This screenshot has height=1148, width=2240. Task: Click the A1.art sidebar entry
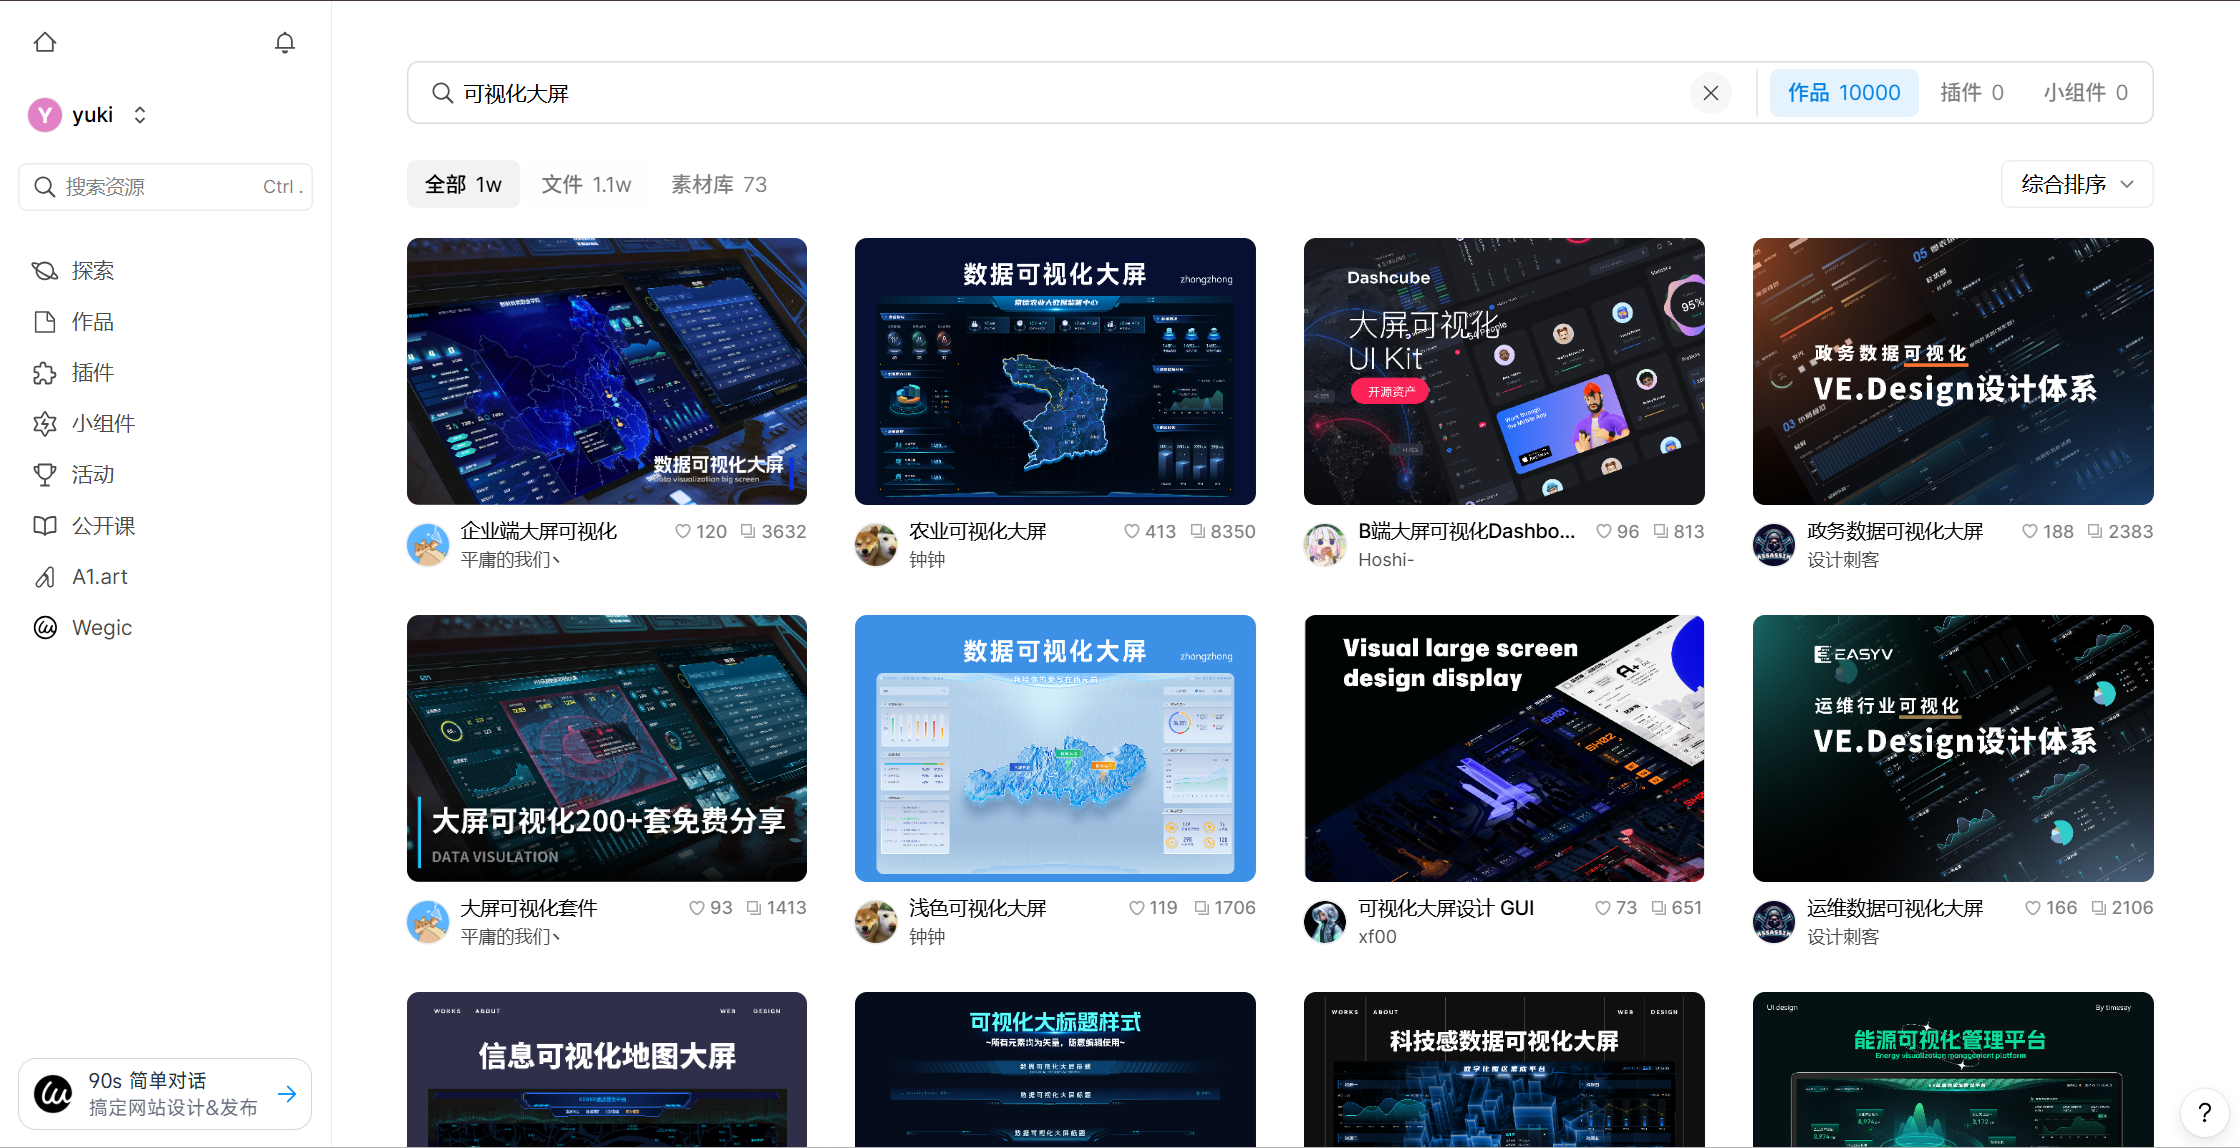click(x=45, y=576)
